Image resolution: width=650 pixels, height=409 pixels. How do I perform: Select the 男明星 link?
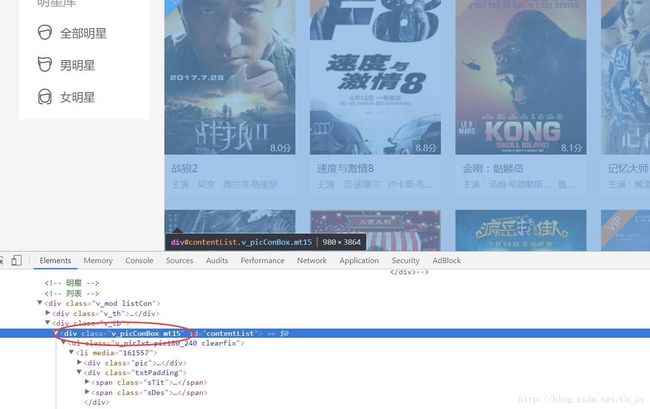78,65
